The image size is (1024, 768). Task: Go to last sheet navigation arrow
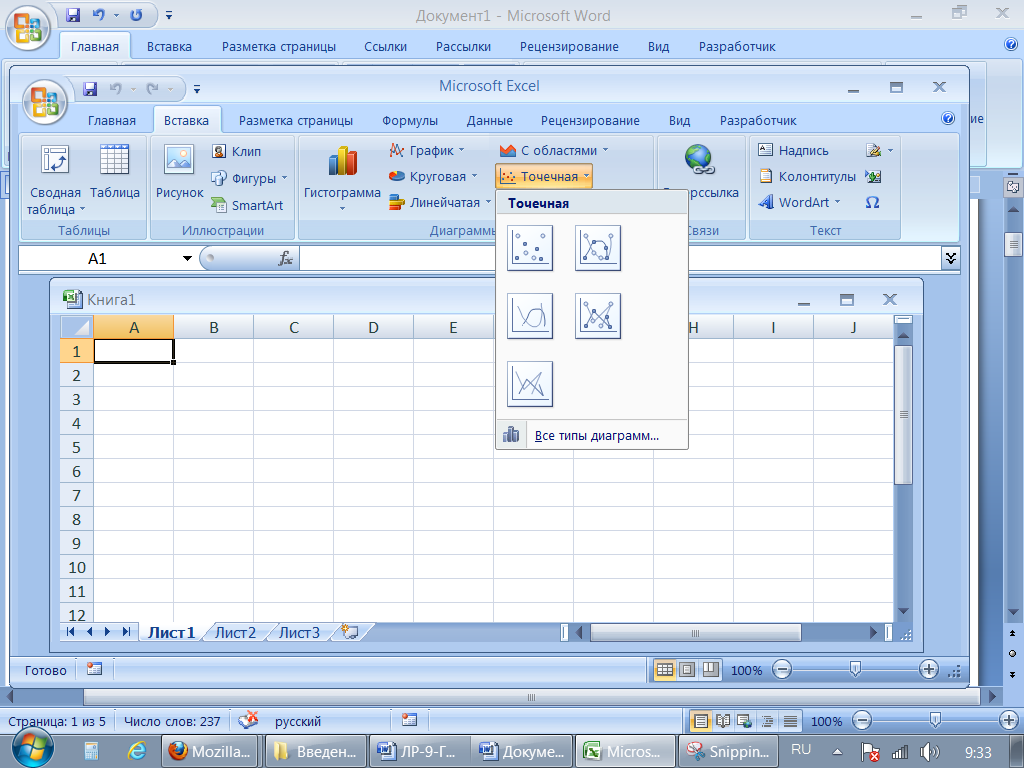click(x=127, y=632)
